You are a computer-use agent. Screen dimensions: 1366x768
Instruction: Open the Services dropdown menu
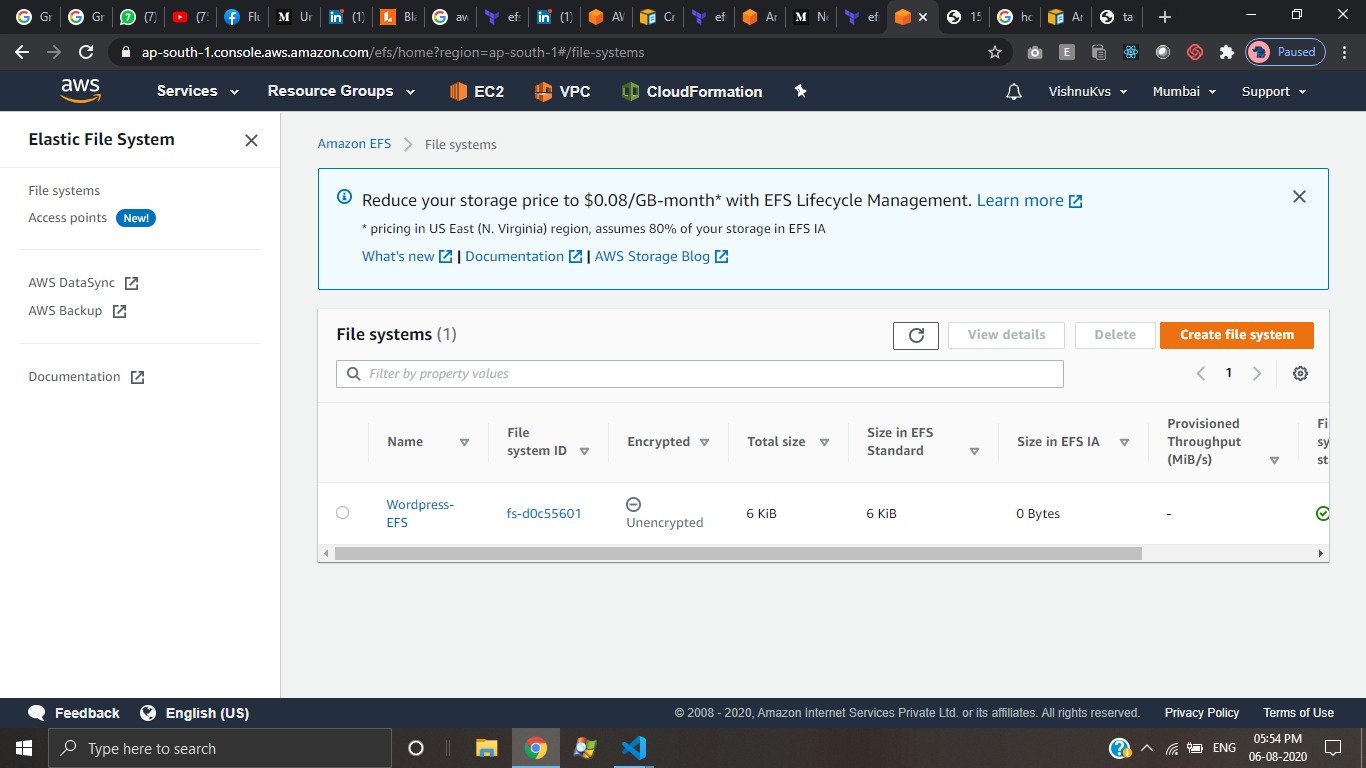(x=198, y=91)
